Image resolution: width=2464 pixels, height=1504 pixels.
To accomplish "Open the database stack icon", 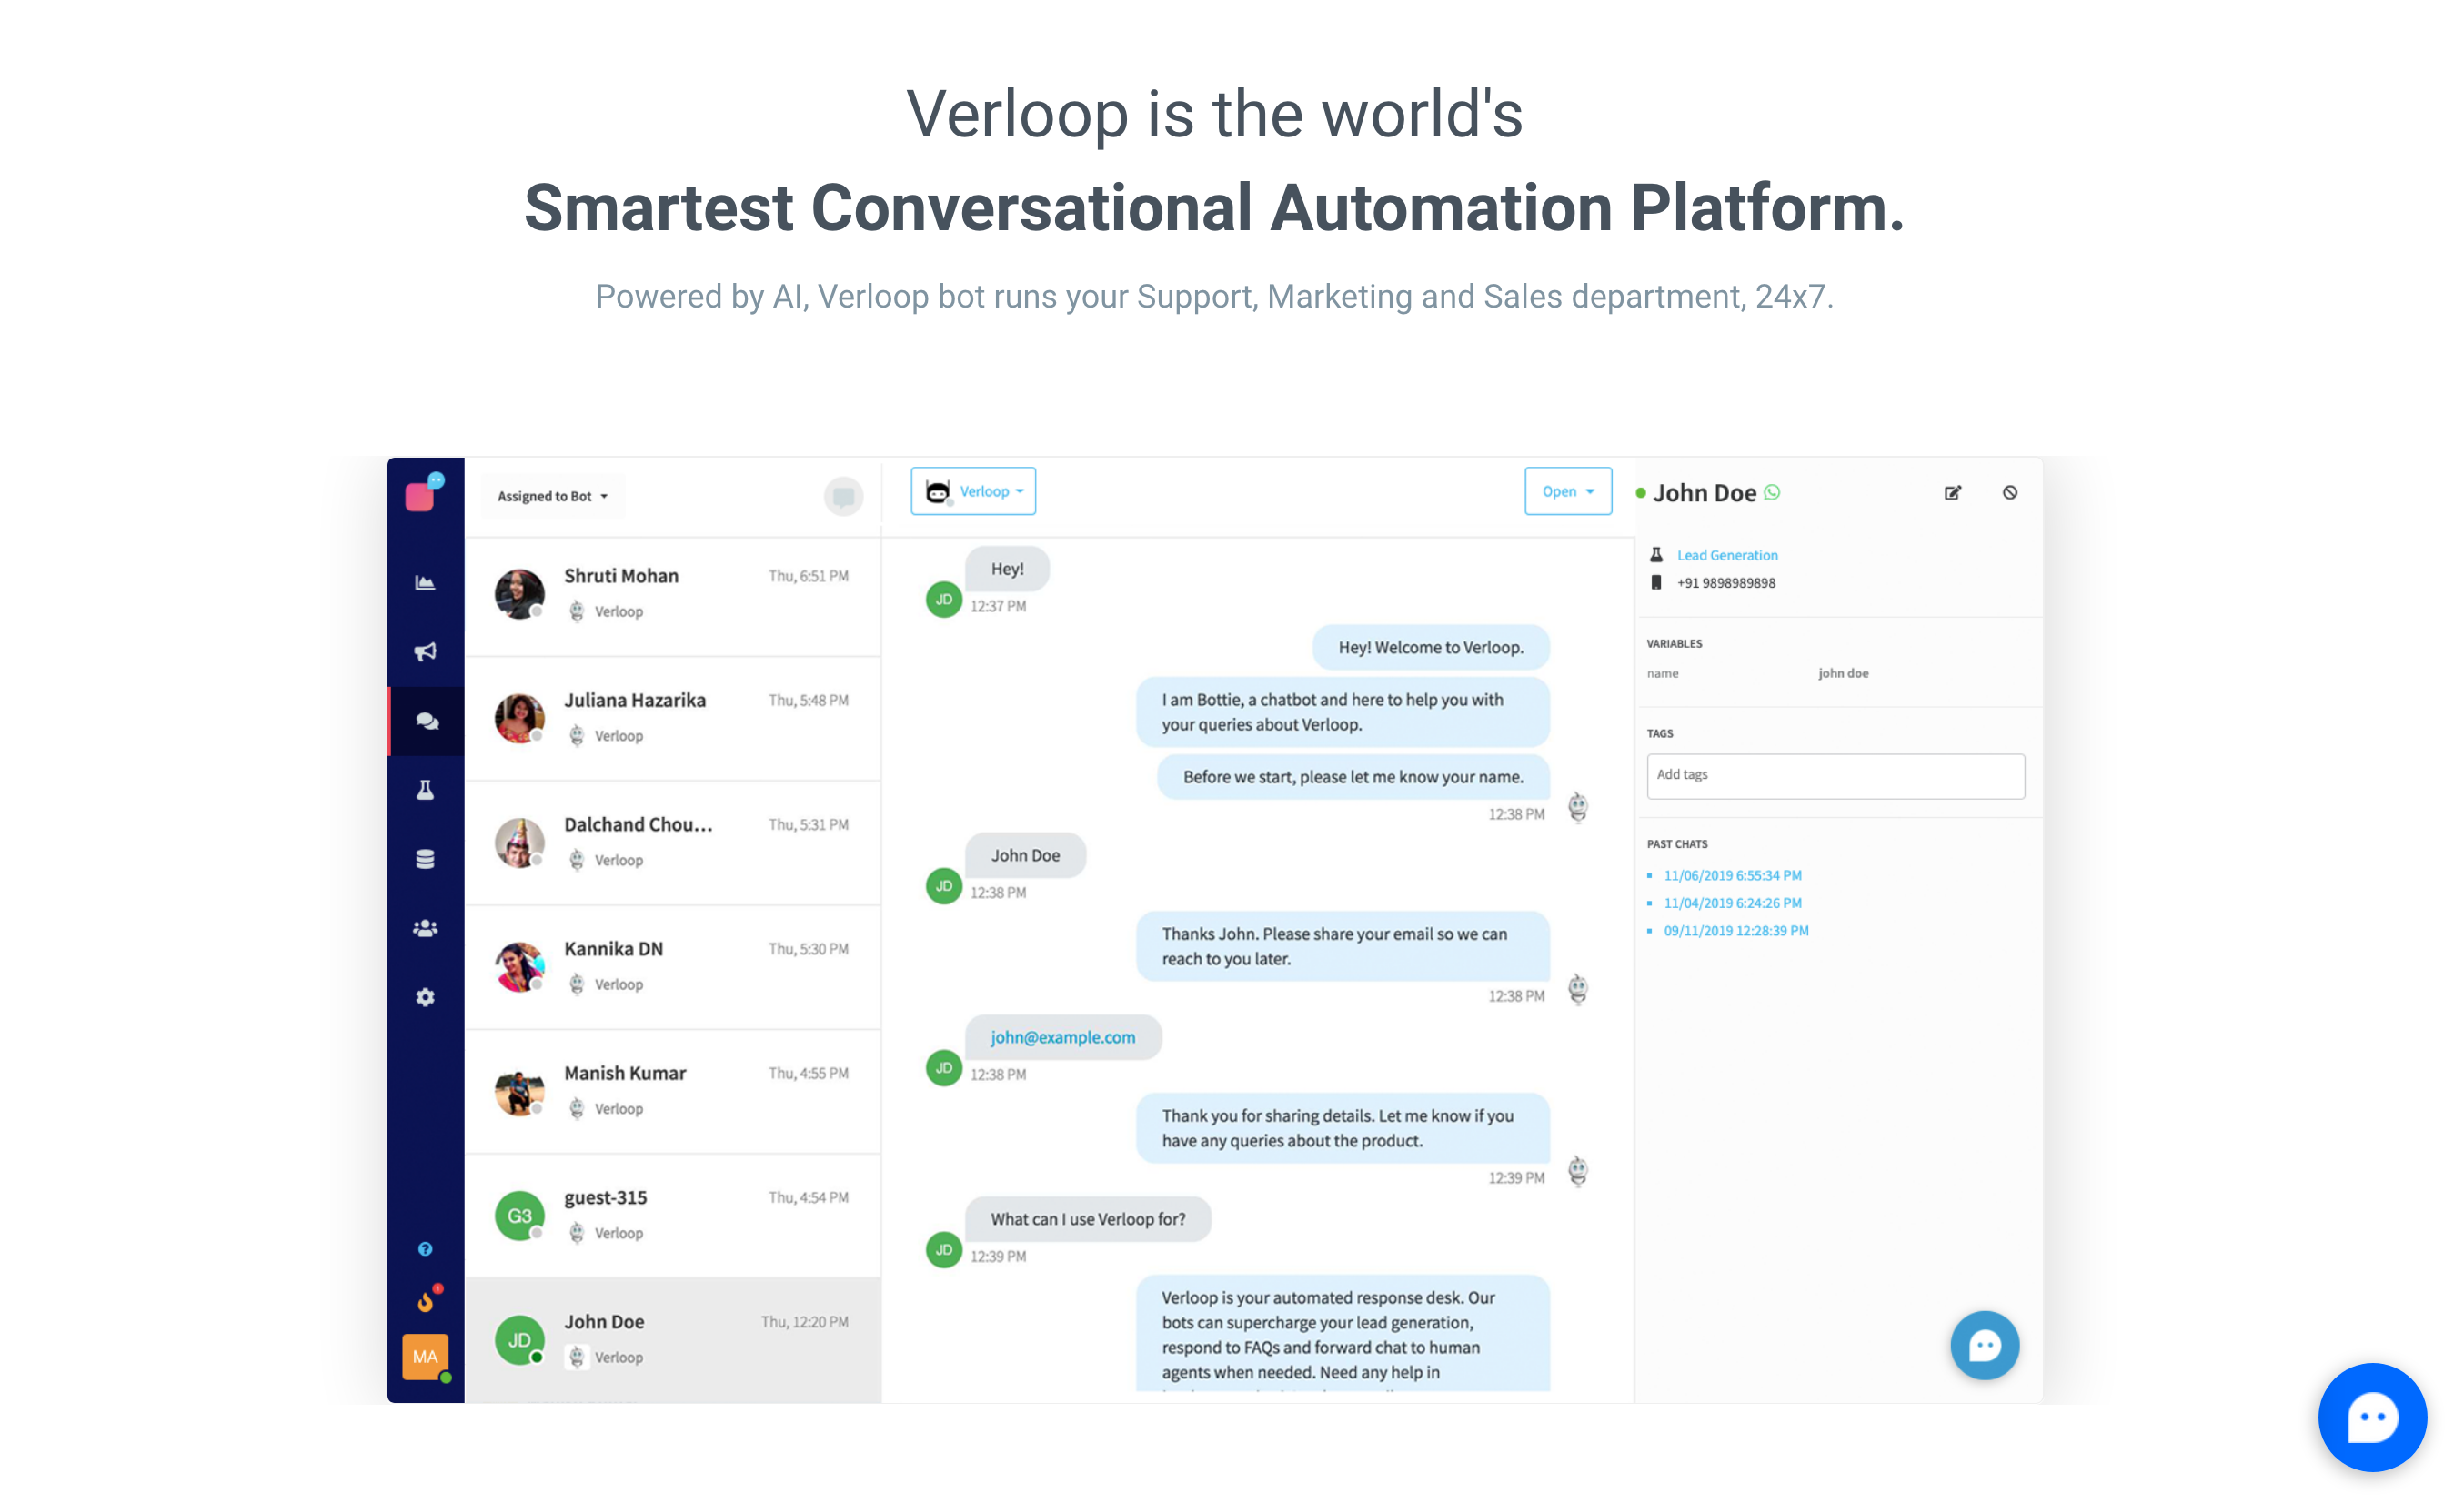I will [427, 861].
